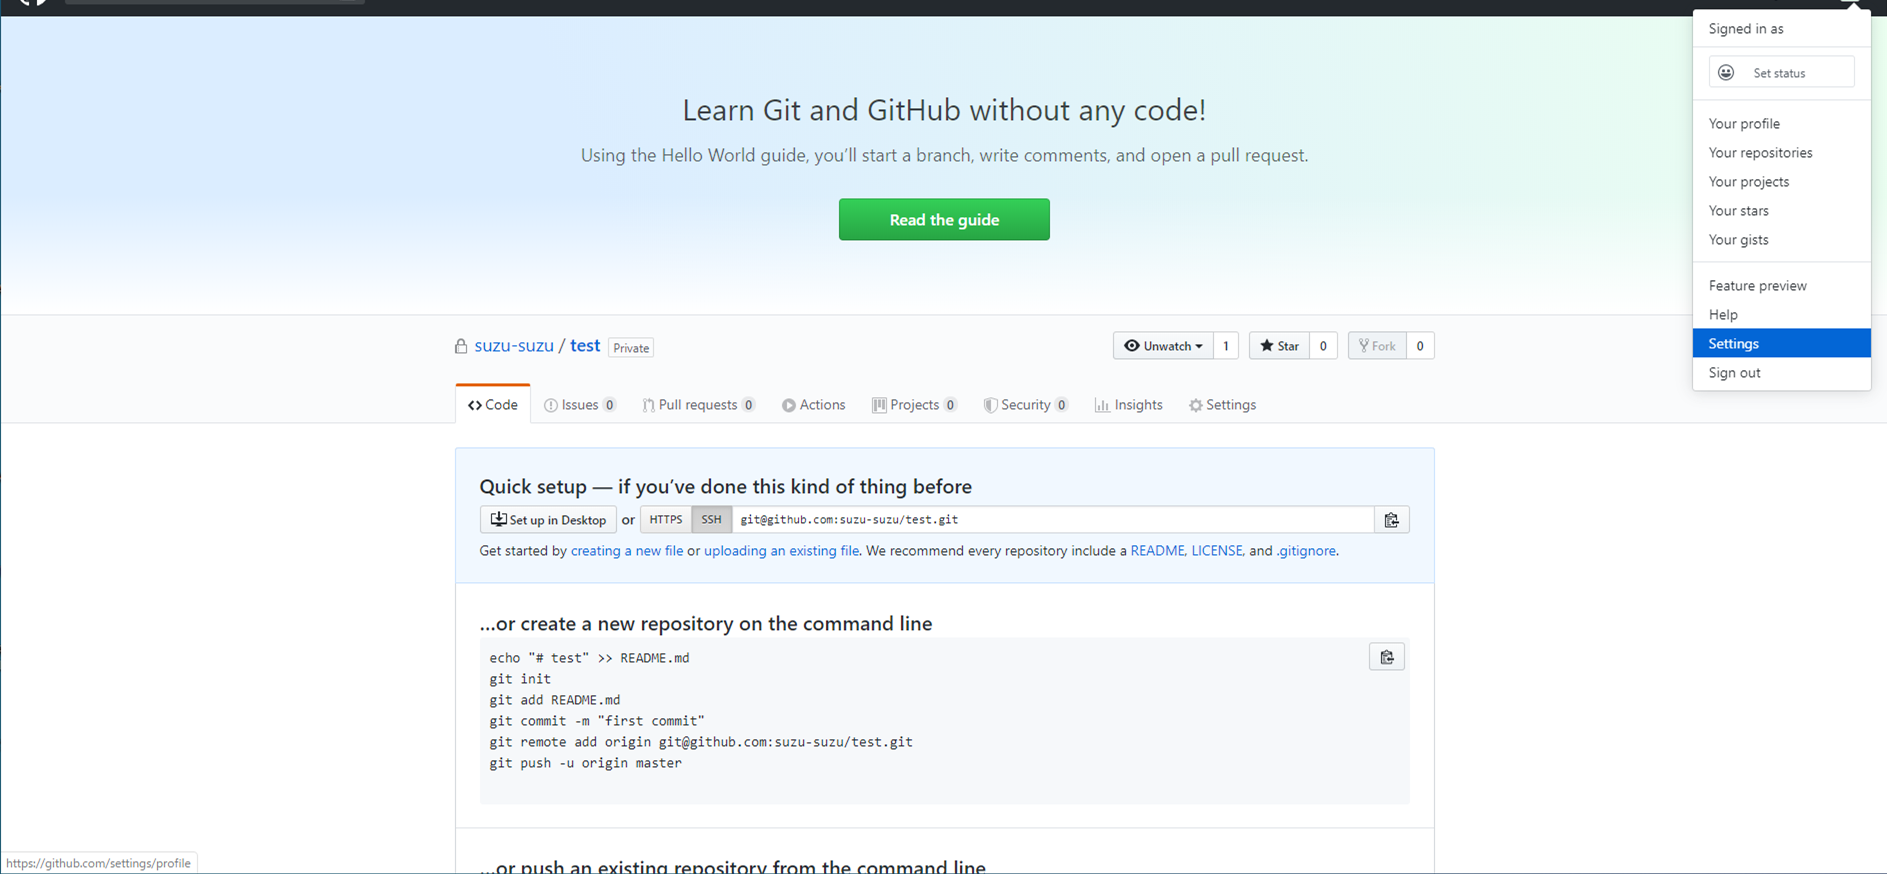Screen dimensions: 1887x874
Task: Choose Your gists from user menu
Action: coord(1781,240)
